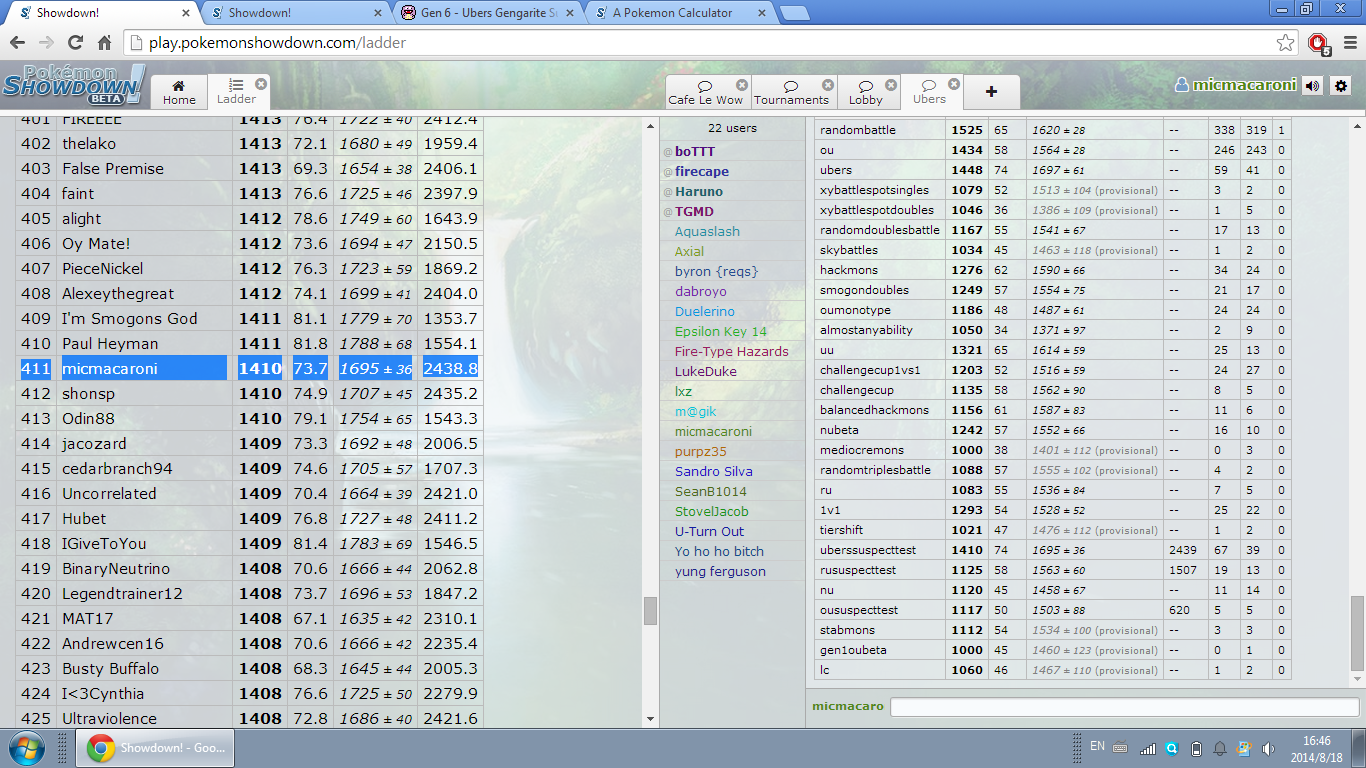Close the A Pokemon Calculator browser tab
The width and height of the screenshot is (1366, 768).
coord(762,13)
